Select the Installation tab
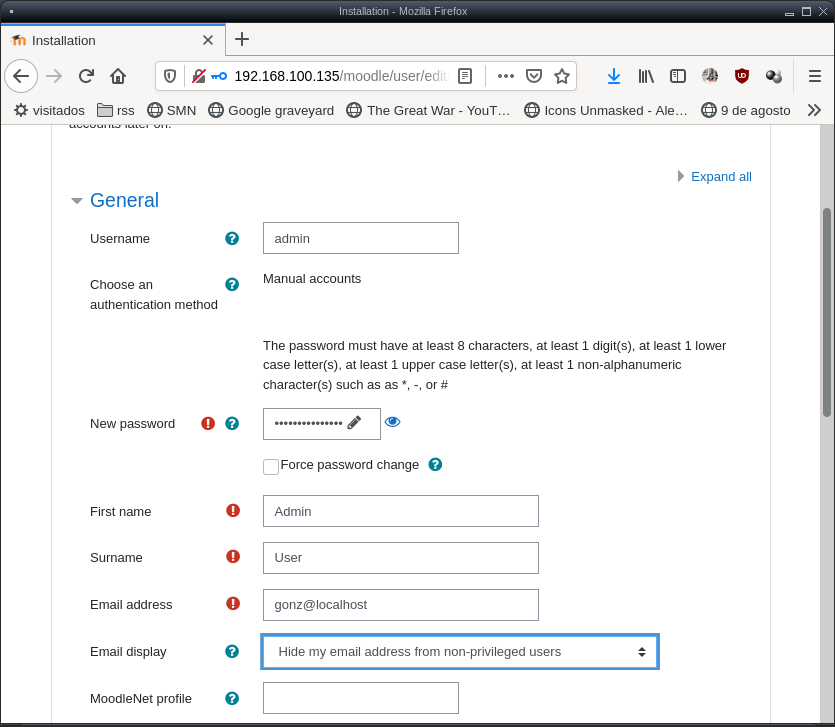This screenshot has height=727, width=835. pos(113,40)
